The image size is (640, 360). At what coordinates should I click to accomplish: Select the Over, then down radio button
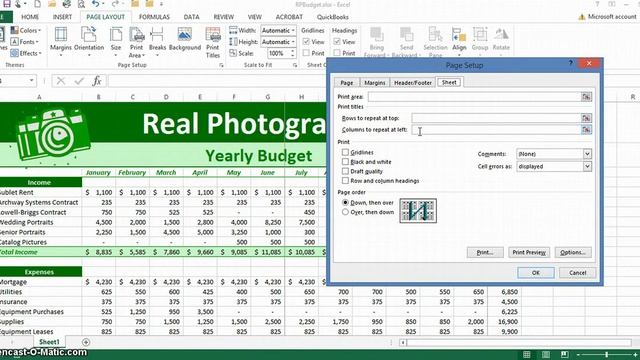pos(345,212)
